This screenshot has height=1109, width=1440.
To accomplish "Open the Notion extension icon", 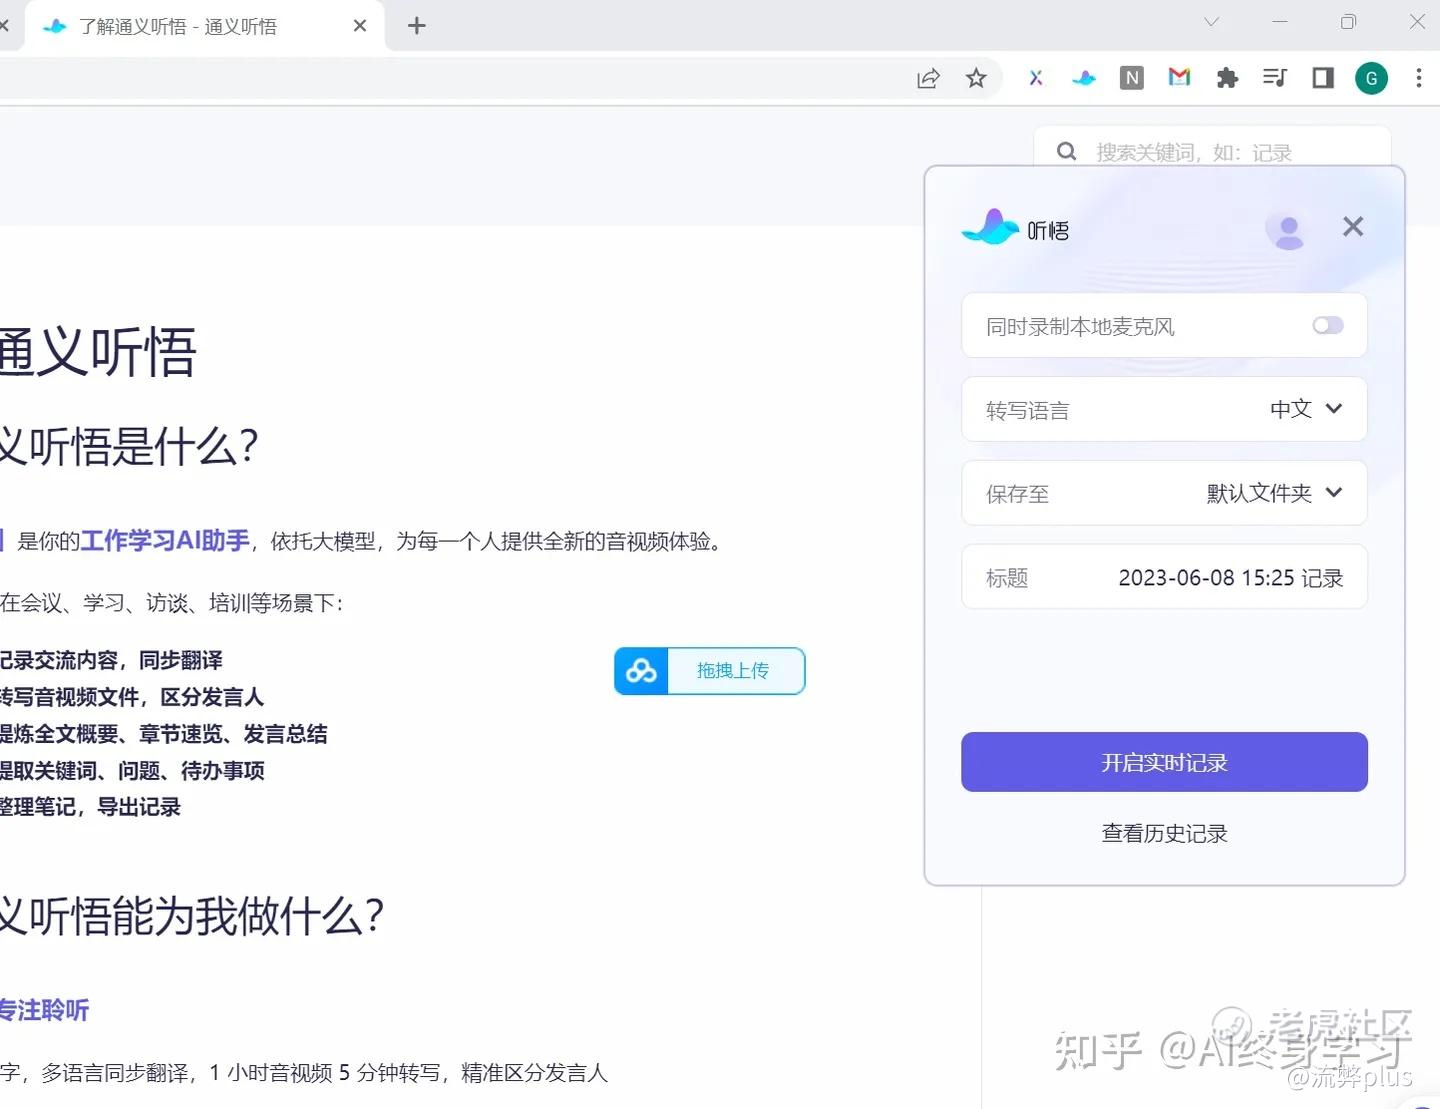I will coord(1132,78).
